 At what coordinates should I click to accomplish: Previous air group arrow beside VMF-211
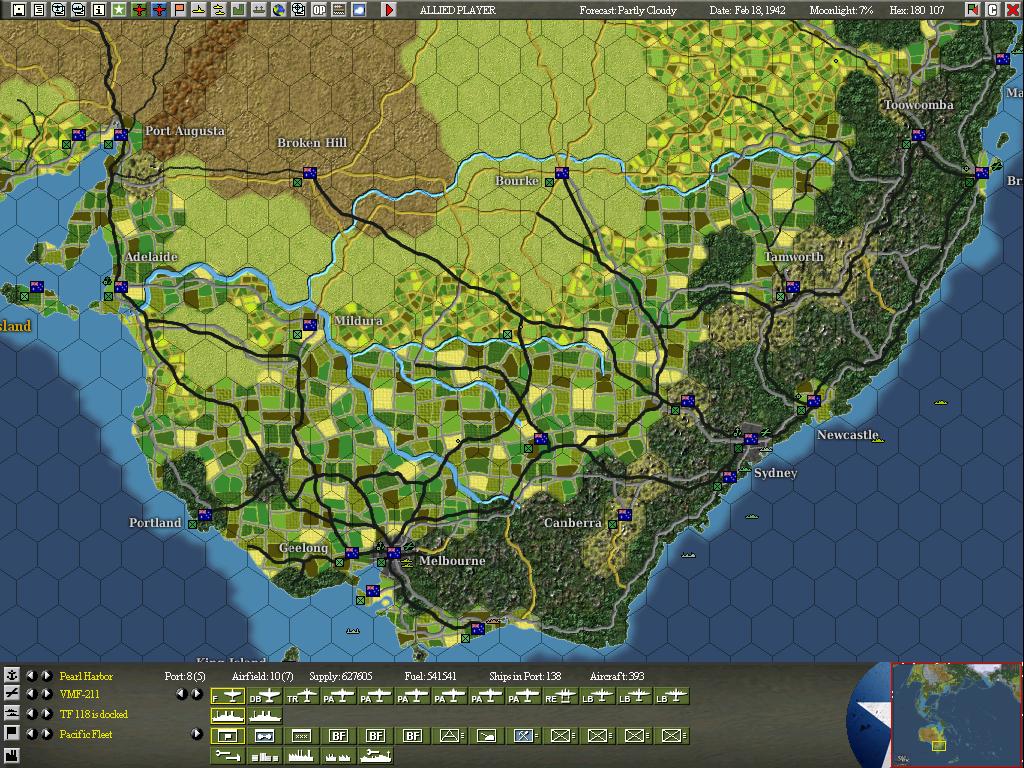click(x=31, y=694)
